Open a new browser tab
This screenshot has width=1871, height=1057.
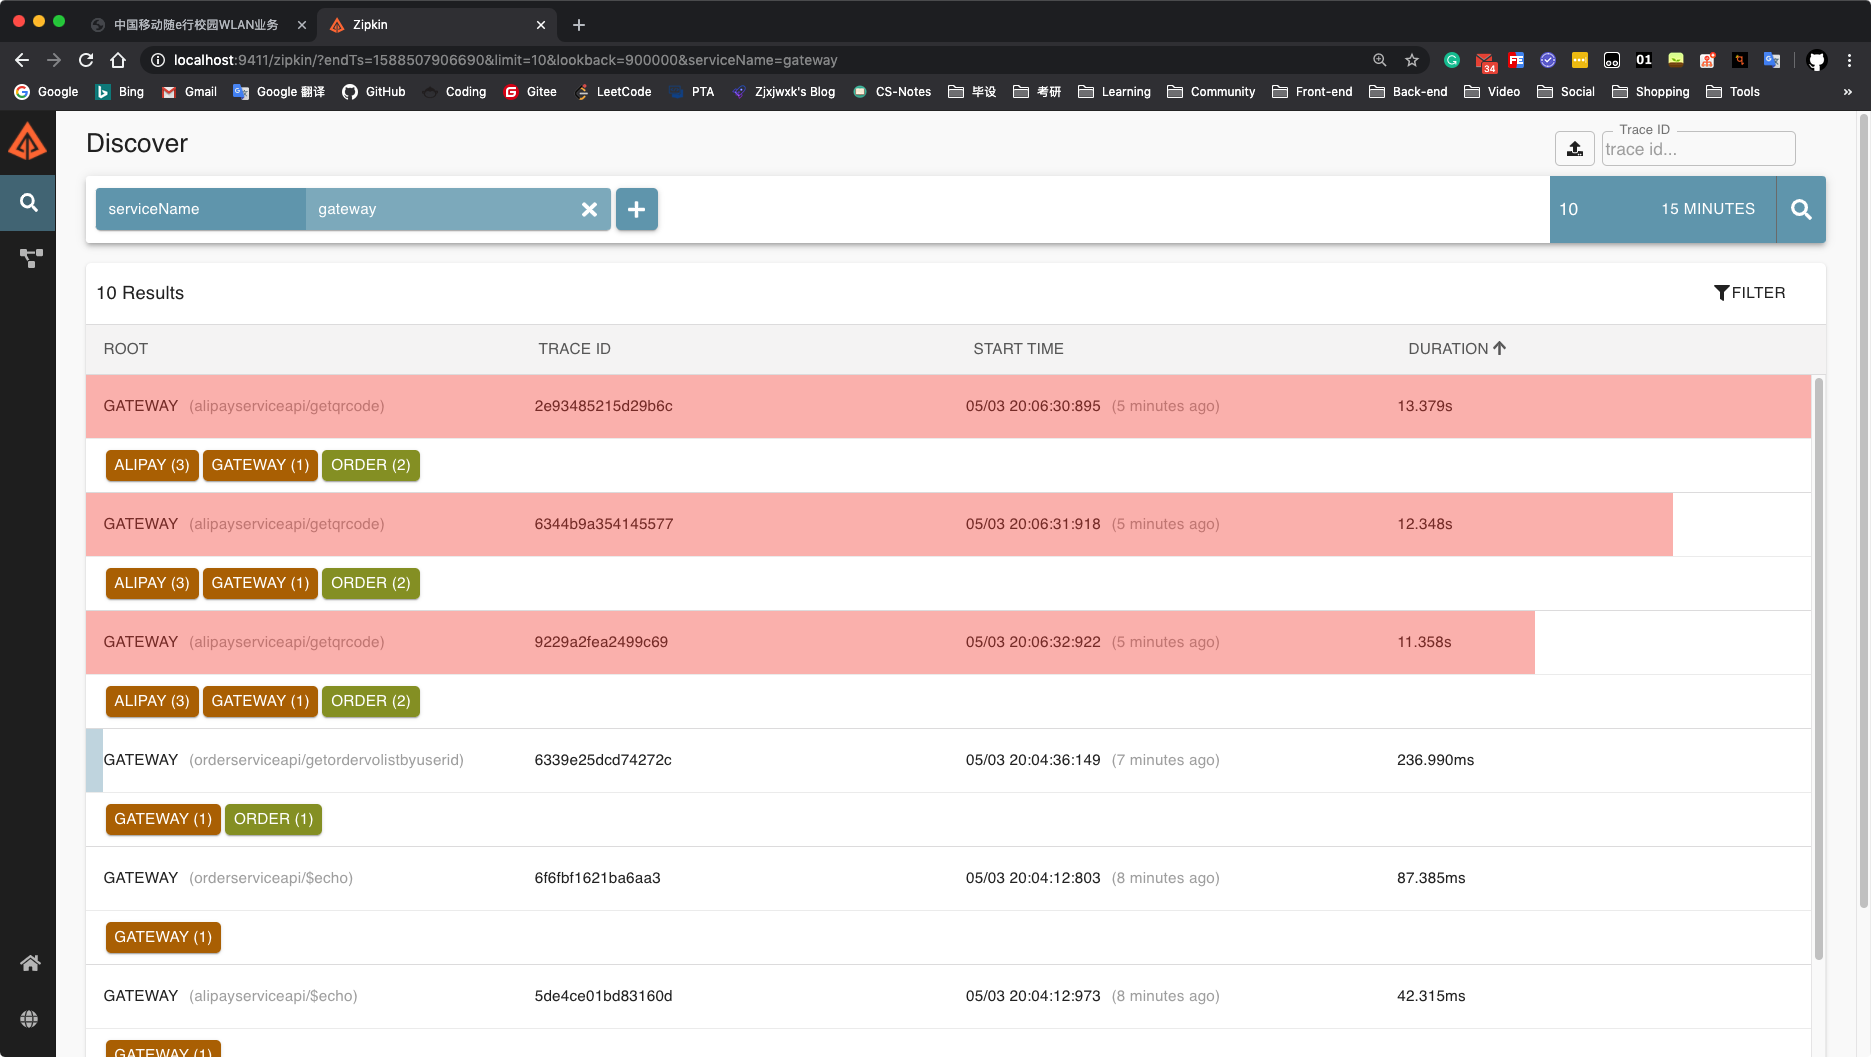[579, 25]
